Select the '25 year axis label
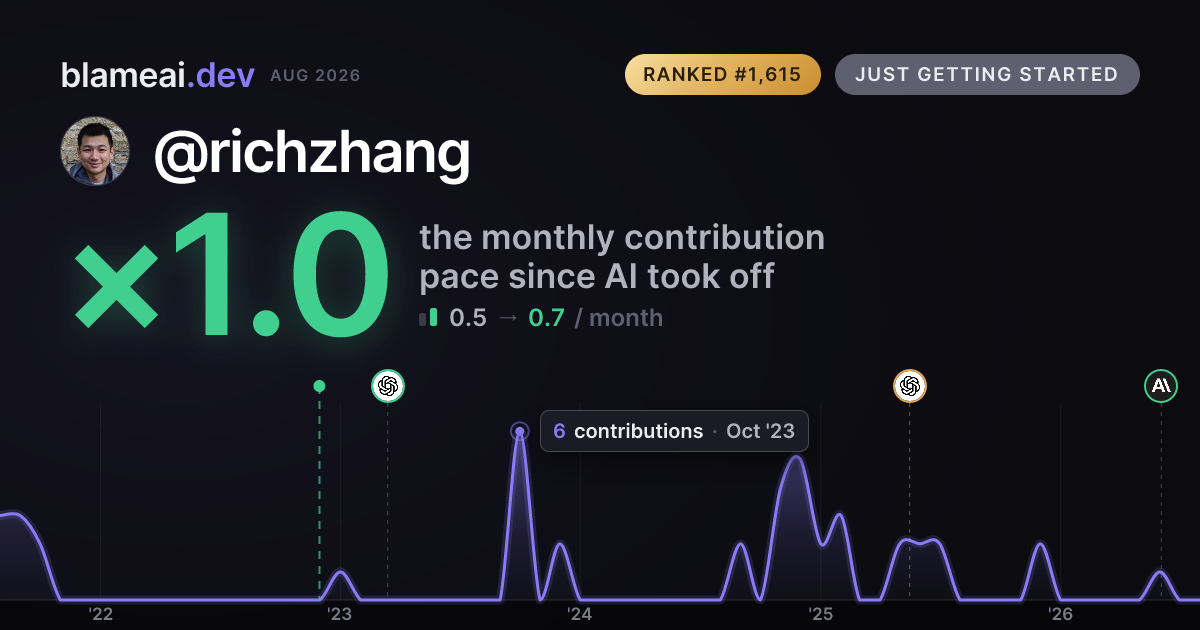The image size is (1200, 630). 820,614
